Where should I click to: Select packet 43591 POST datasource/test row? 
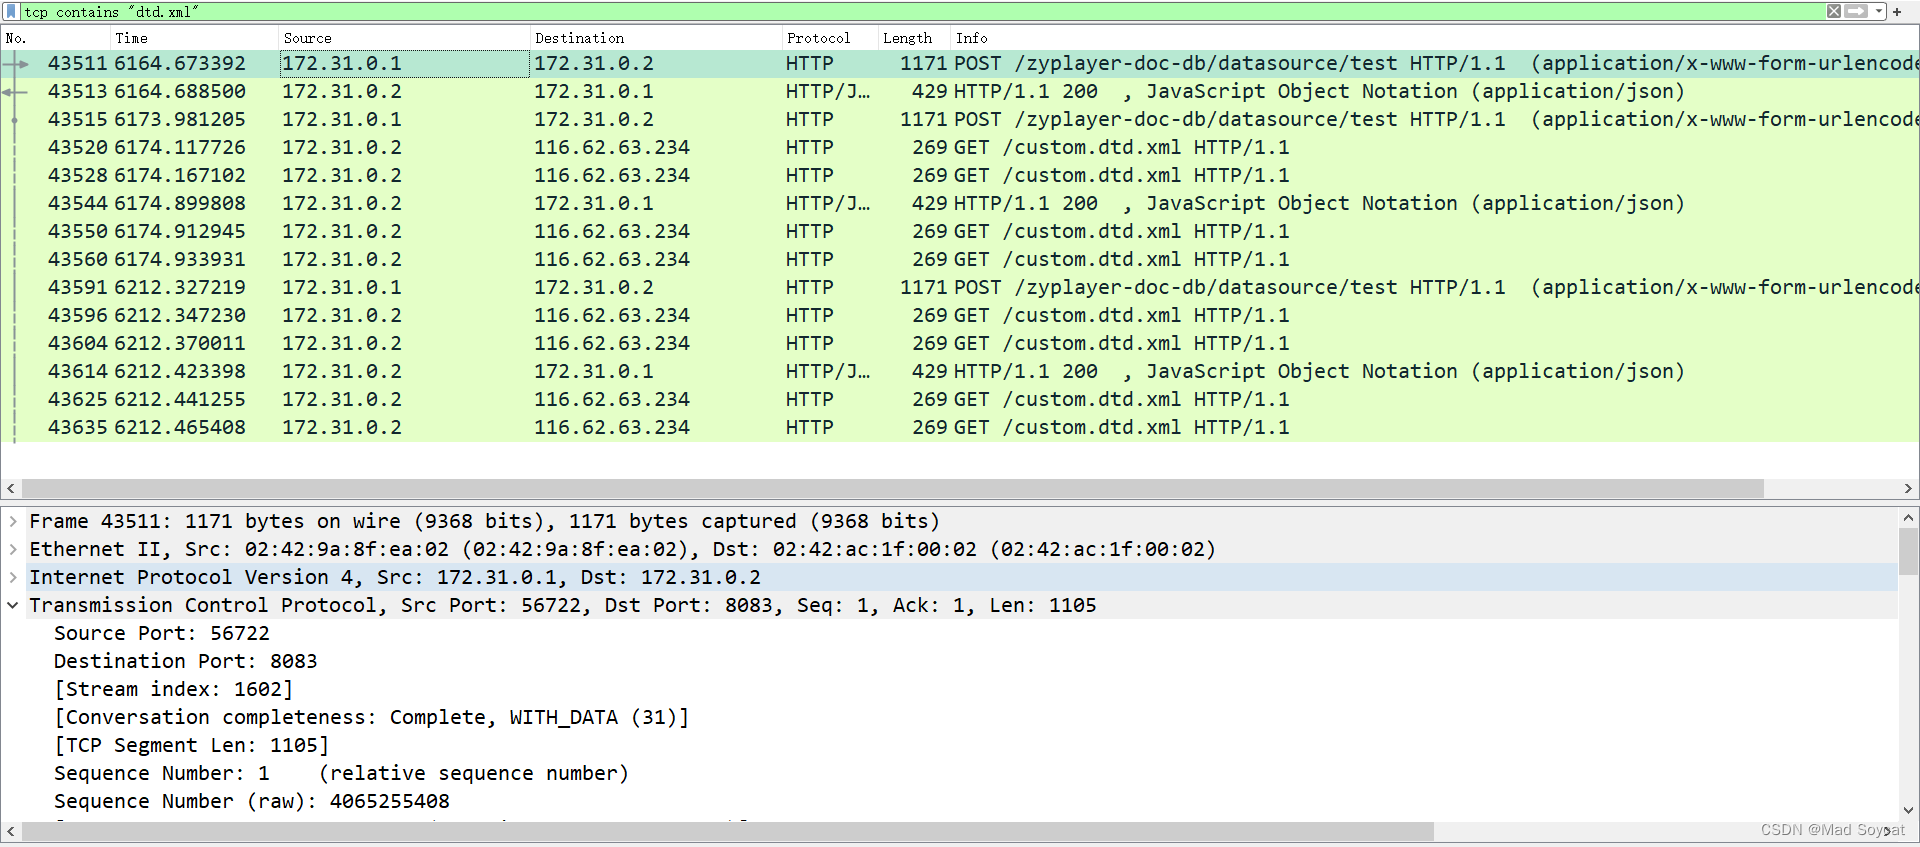[x=960, y=287]
